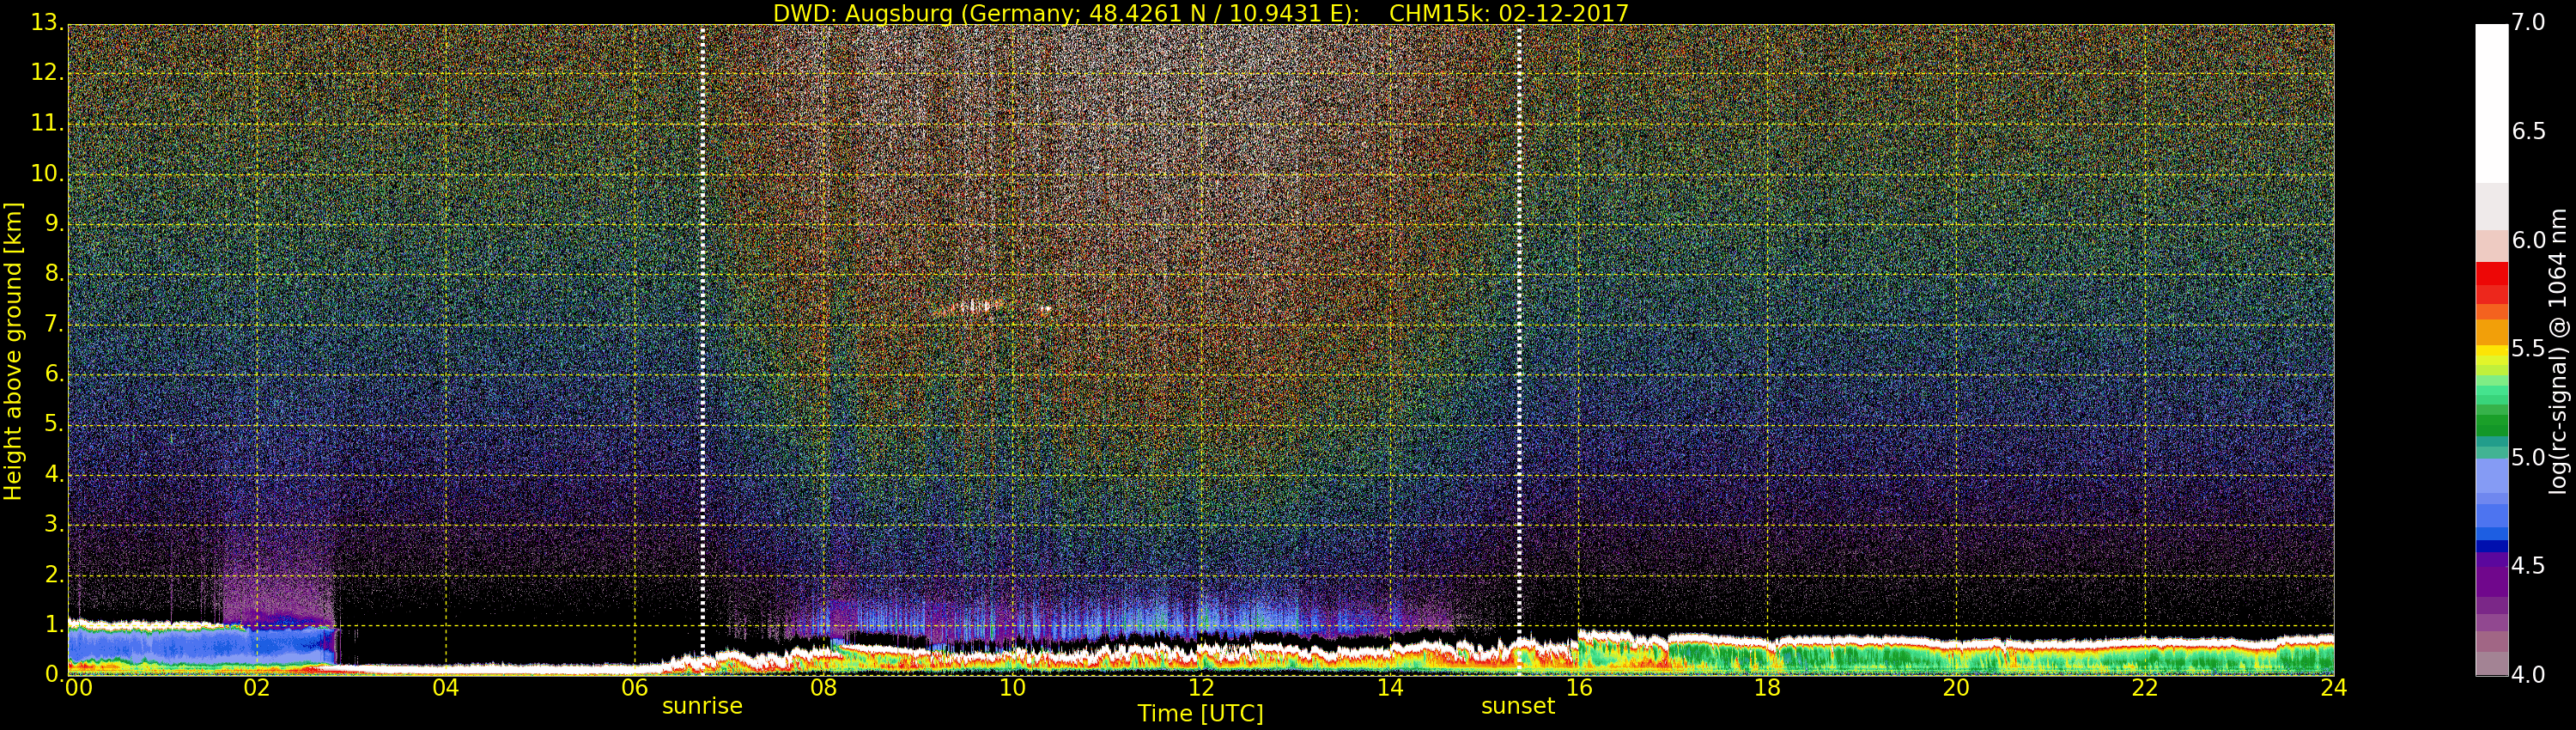
Task: Click the colorbar label 'log(rc-signal) @ 1064 nm'
Action: 2558,350
